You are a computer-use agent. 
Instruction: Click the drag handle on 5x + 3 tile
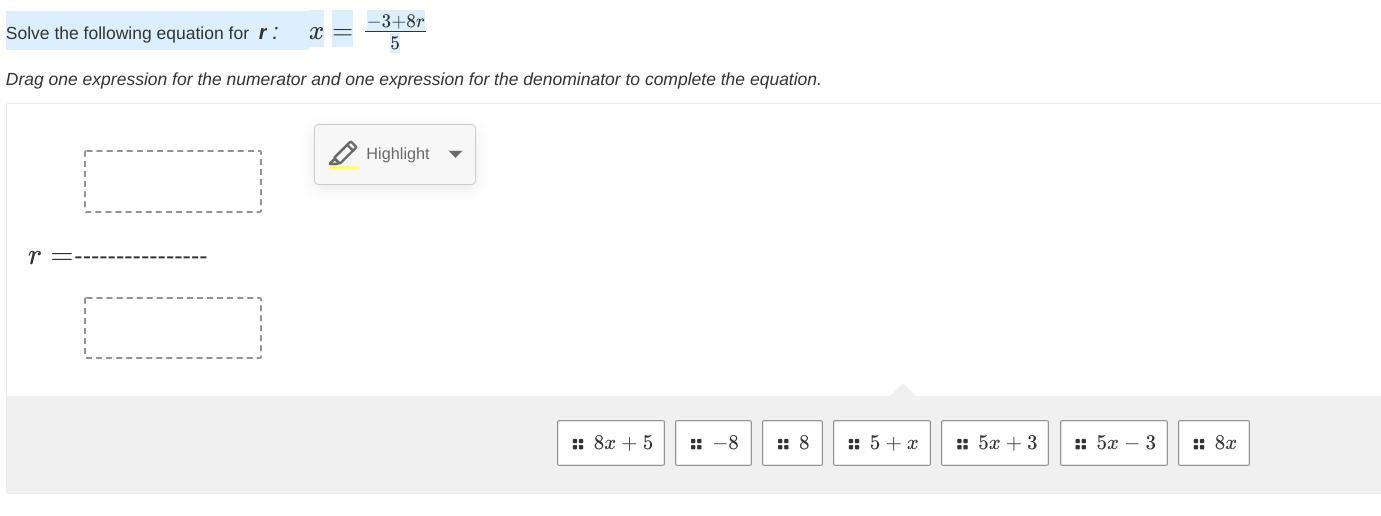[x=962, y=444]
